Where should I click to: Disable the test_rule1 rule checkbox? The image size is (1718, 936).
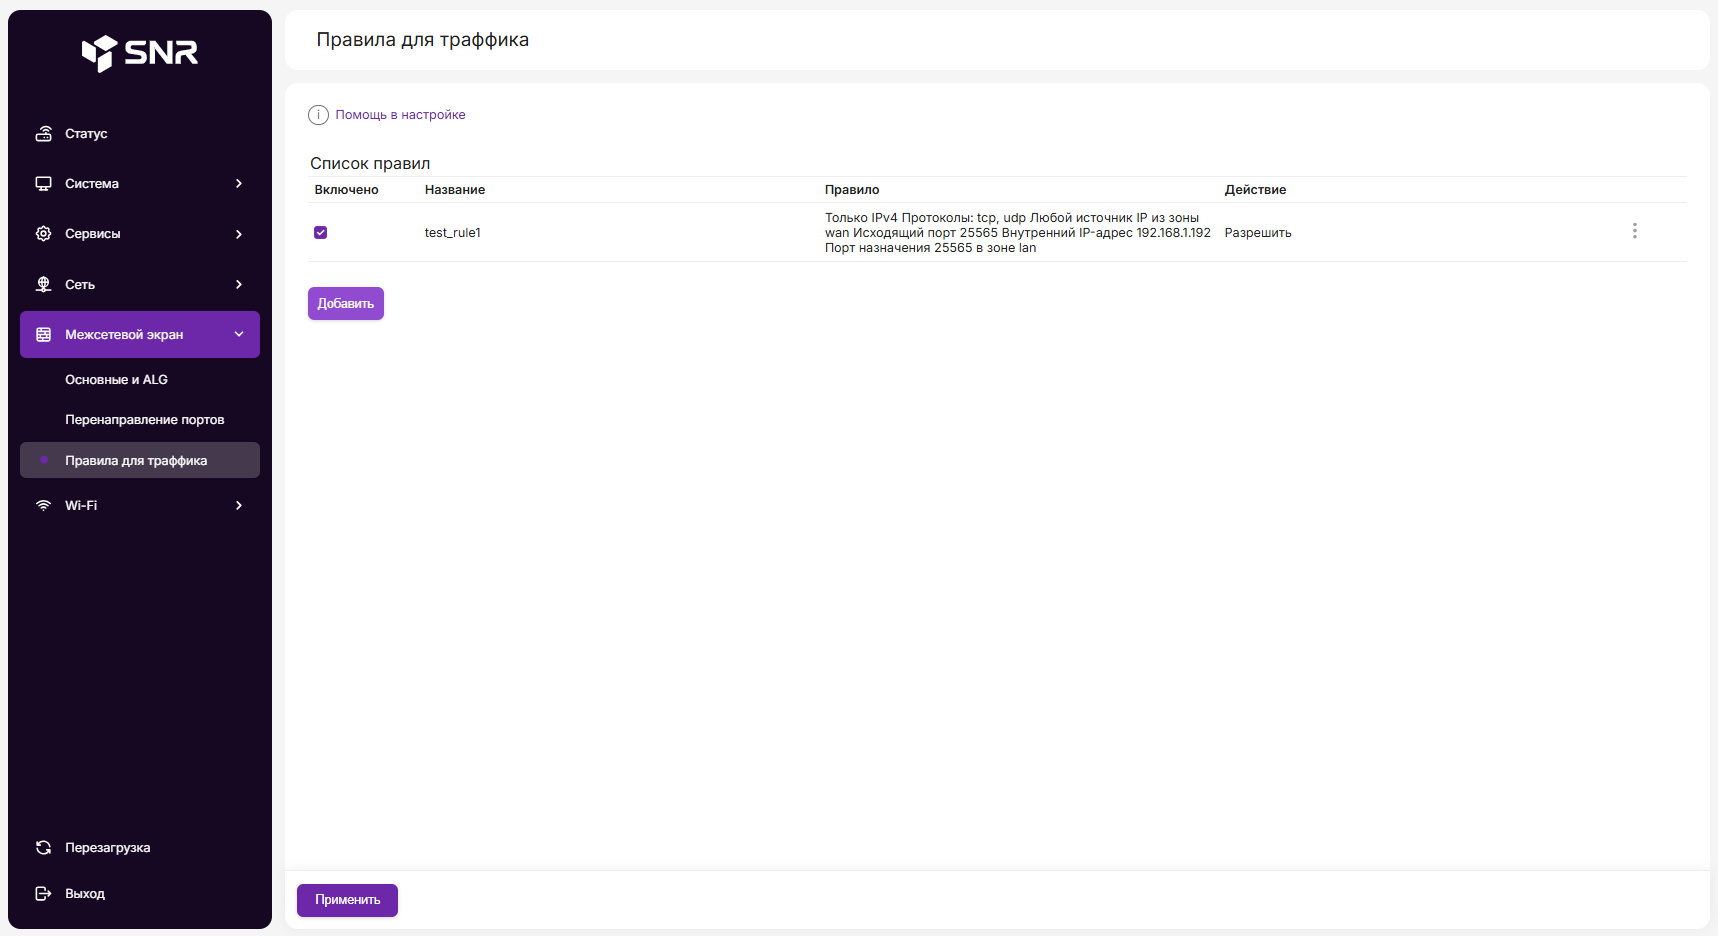321,233
